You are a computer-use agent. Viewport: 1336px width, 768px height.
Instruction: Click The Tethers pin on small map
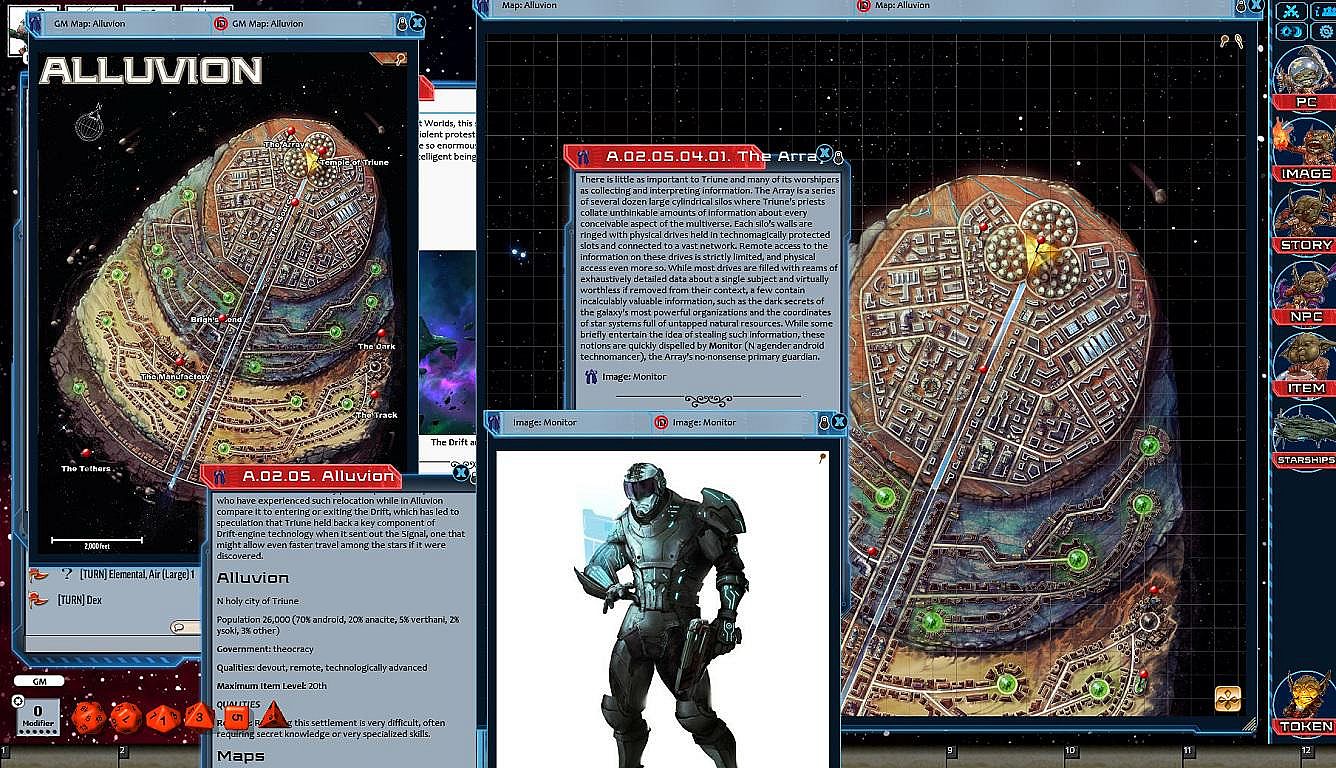(x=87, y=454)
